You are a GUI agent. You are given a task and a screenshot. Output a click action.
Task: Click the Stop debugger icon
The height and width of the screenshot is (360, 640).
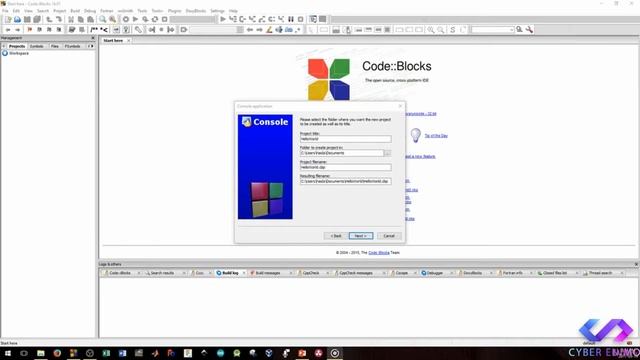point(301,19)
